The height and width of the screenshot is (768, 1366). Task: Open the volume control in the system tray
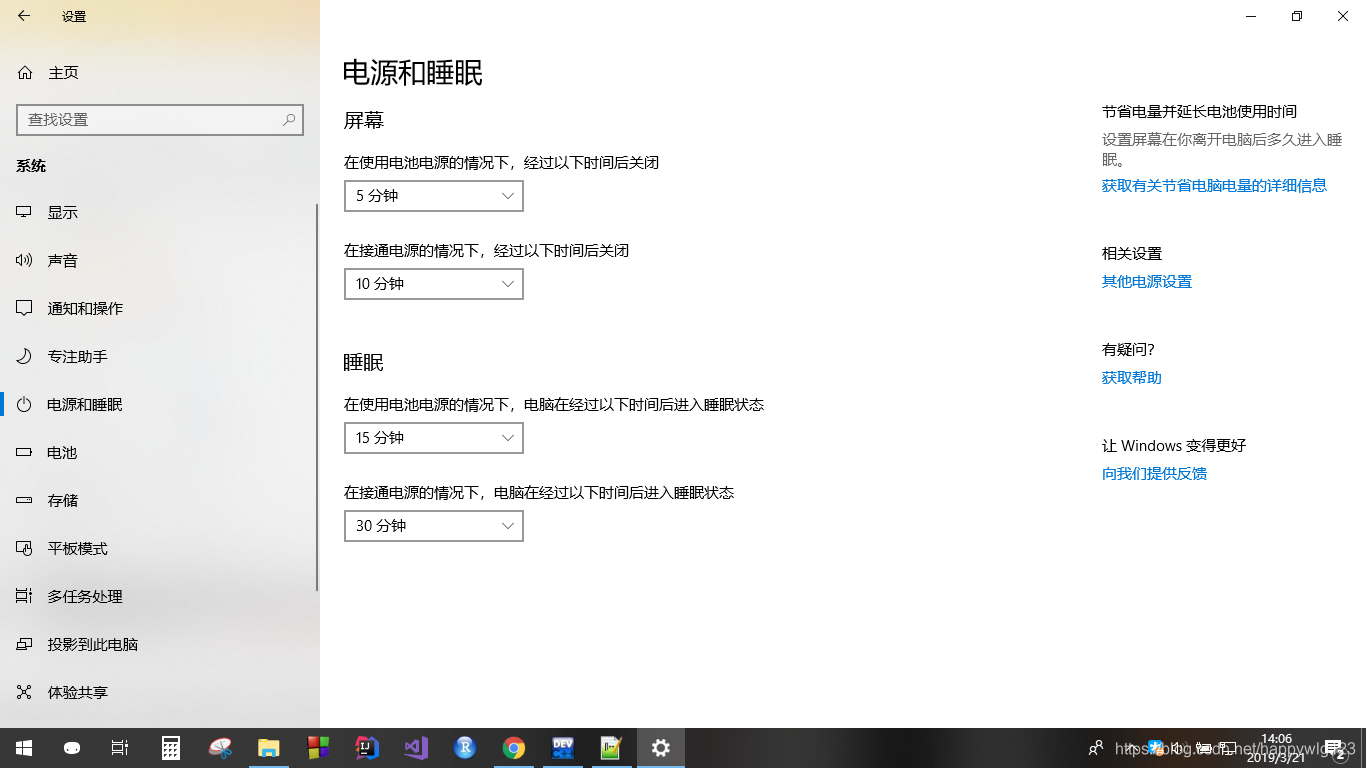click(1179, 748)
